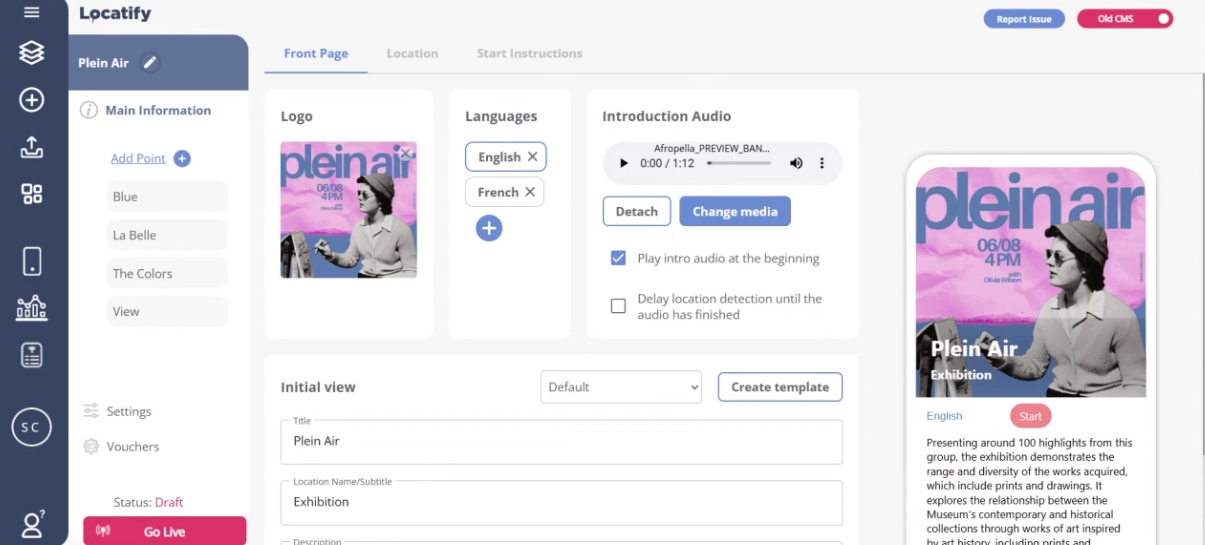Screen dimensions: 1205x545
Task: Edit the Plein Air name with the pencil icon
Action: (x=150, y=62)
